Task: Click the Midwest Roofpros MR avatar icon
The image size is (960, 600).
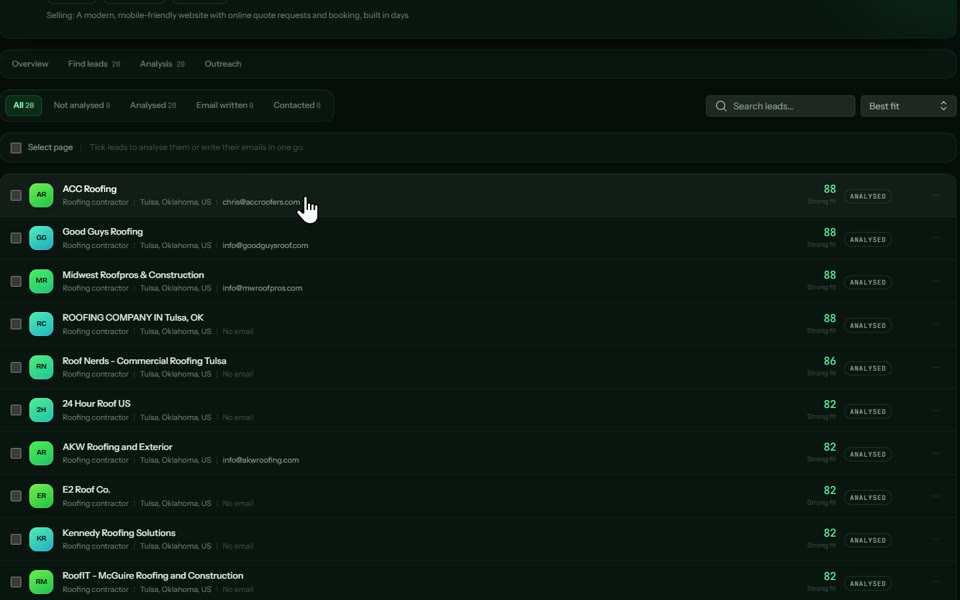Action: coord(41,281)
